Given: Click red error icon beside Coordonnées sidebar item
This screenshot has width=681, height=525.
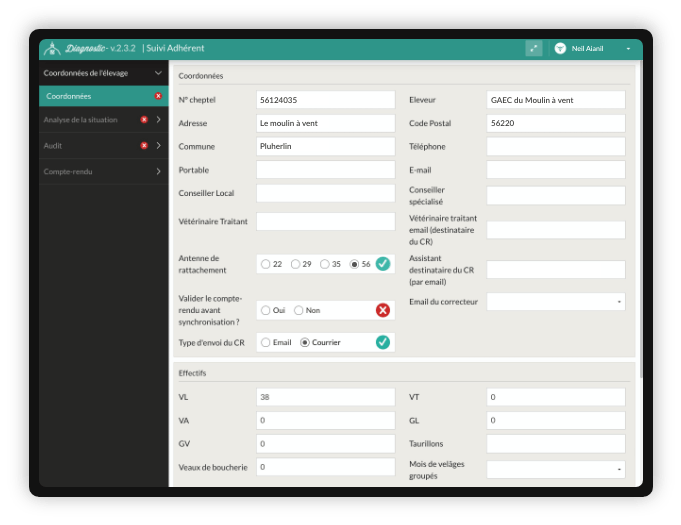Looking at the screenshot, I should pyautogui.click(x=158, y=96).
